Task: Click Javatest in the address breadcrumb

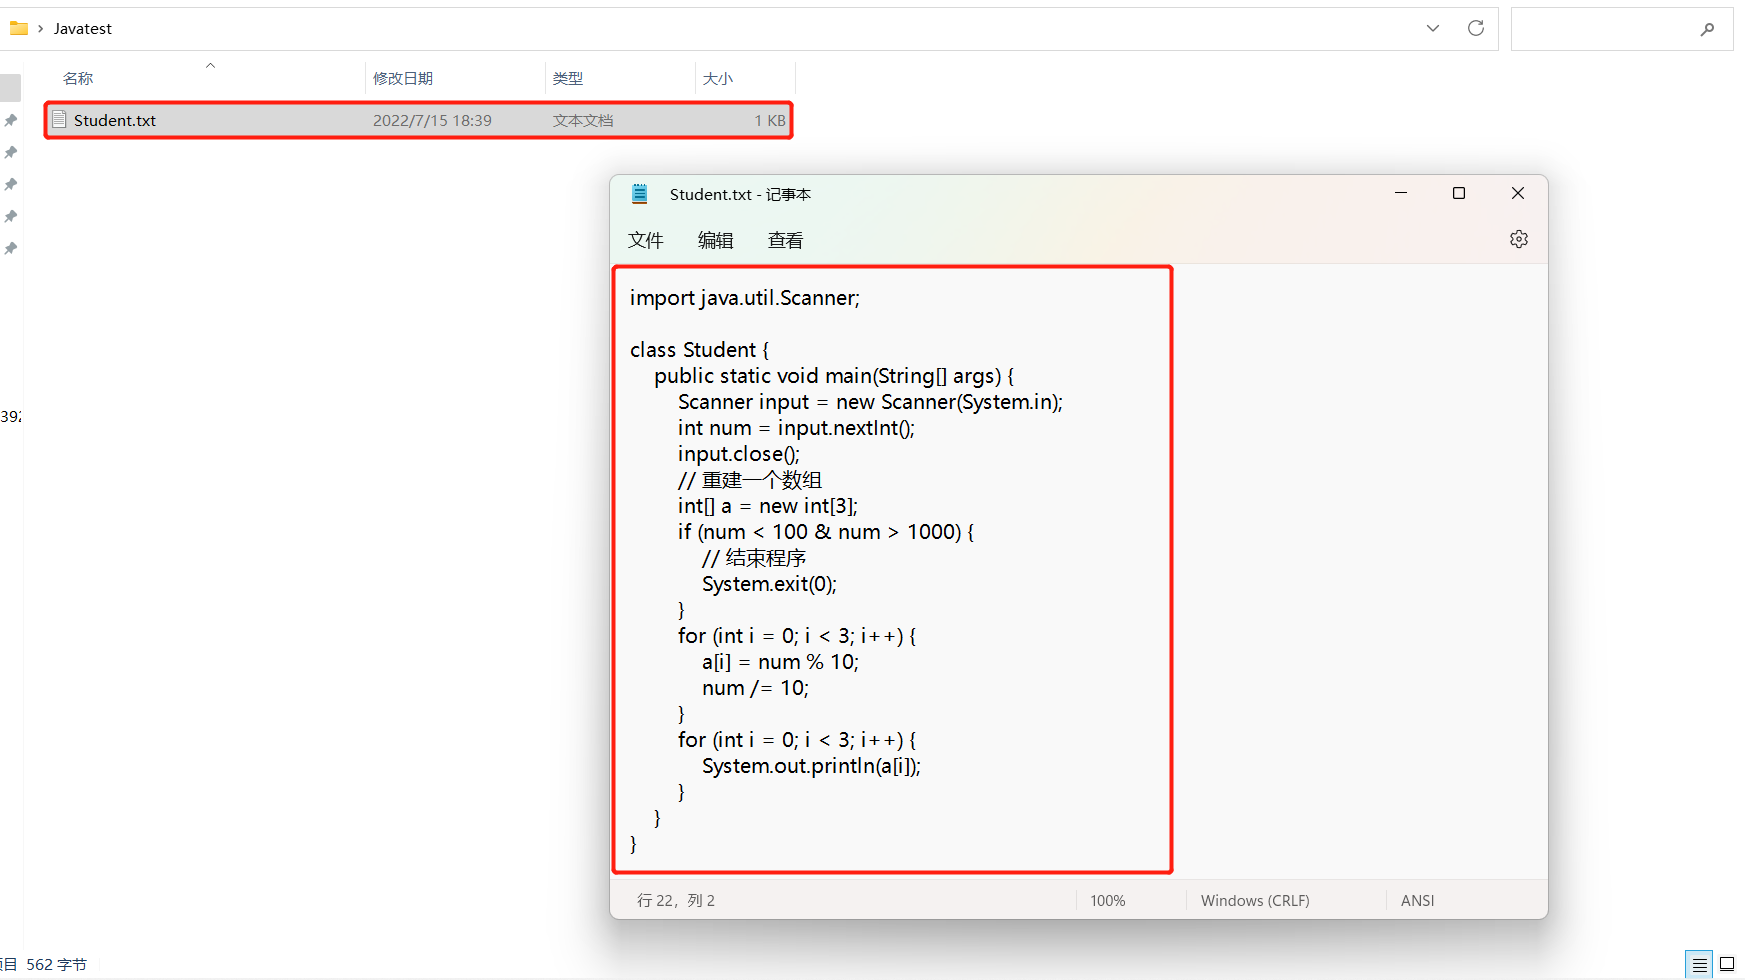Action: pos(83,28)
